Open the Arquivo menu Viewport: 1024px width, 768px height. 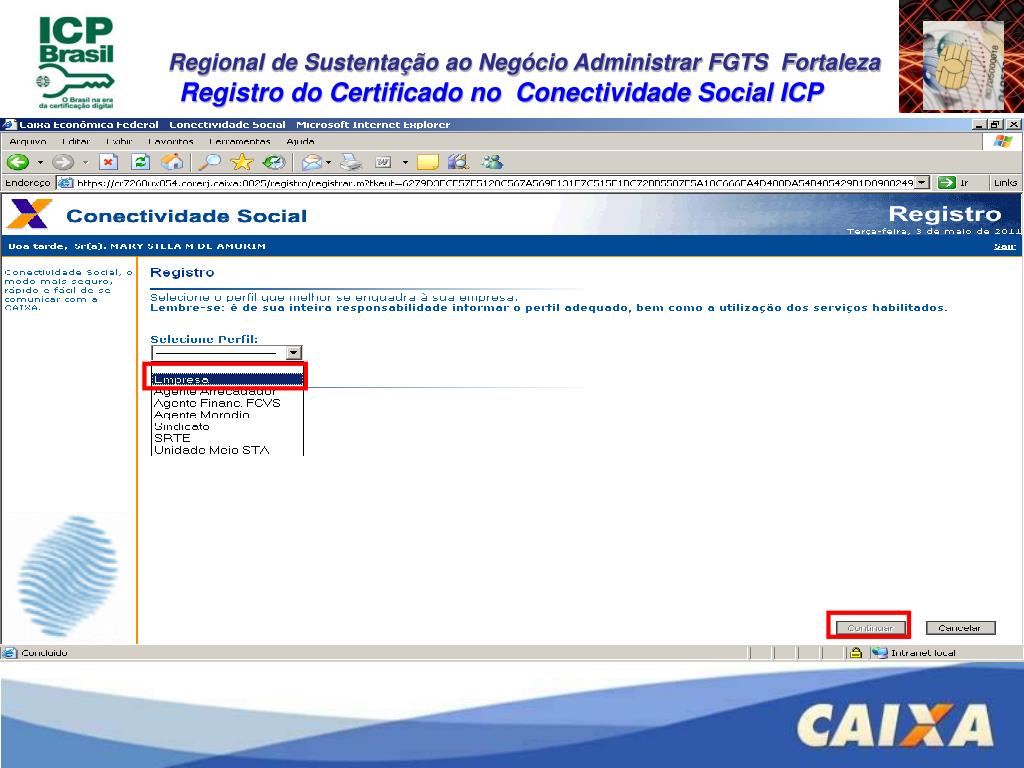(x=28, y=141)
